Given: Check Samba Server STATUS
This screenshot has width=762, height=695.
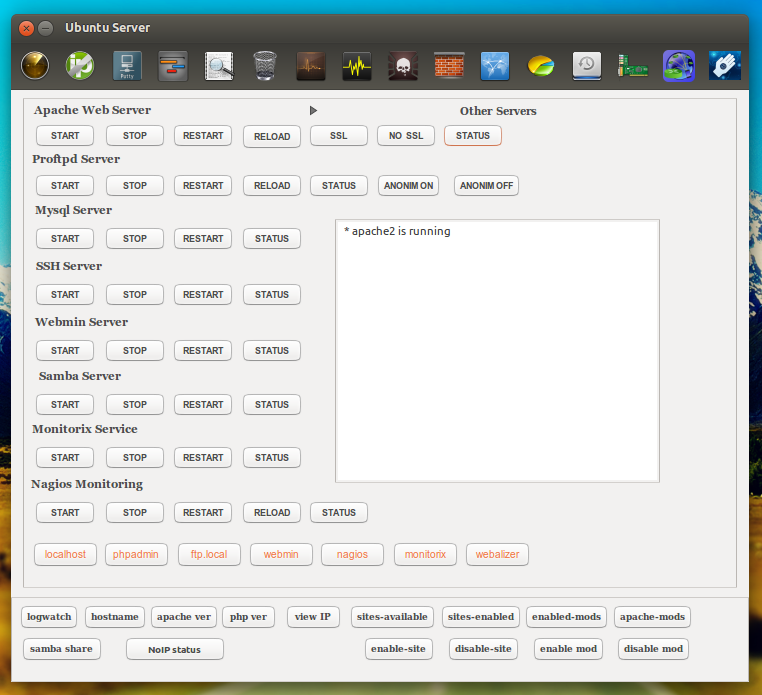Looking at the screenshot, I should click(x=272, y=404).
